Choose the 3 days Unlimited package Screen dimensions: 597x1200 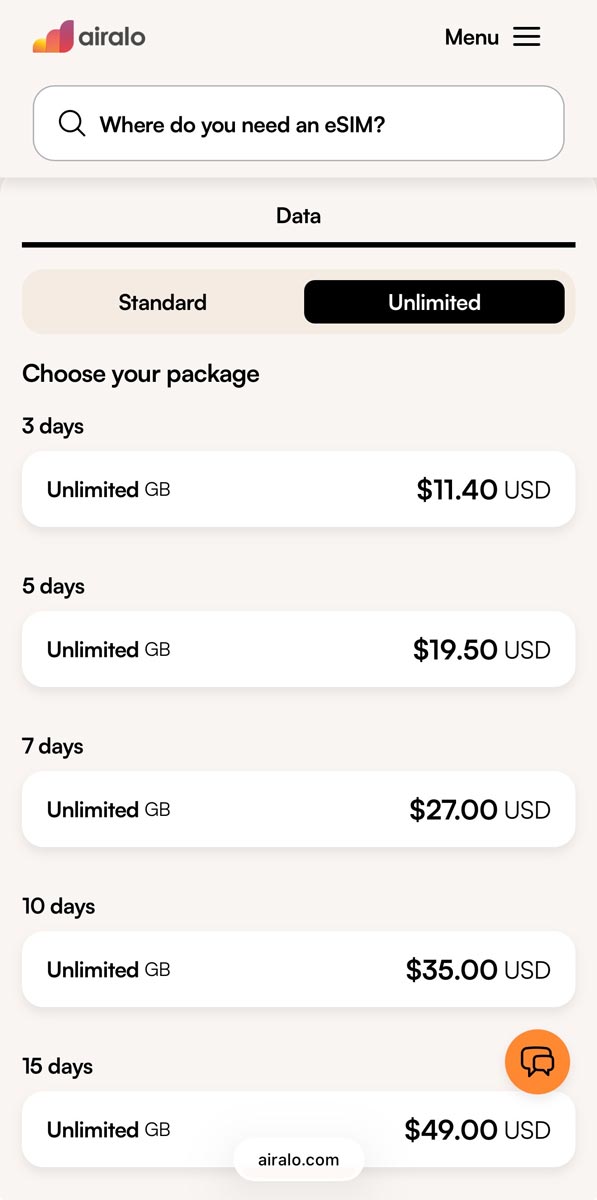point(298,489)
